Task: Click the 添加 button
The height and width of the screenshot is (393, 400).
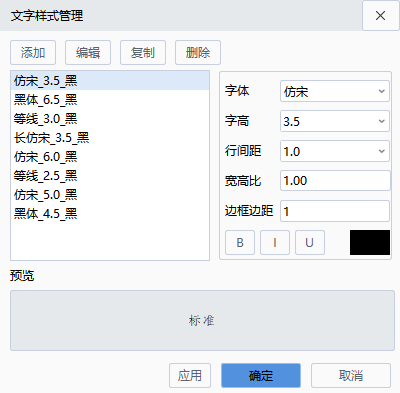Action: [x=33, y=53]
